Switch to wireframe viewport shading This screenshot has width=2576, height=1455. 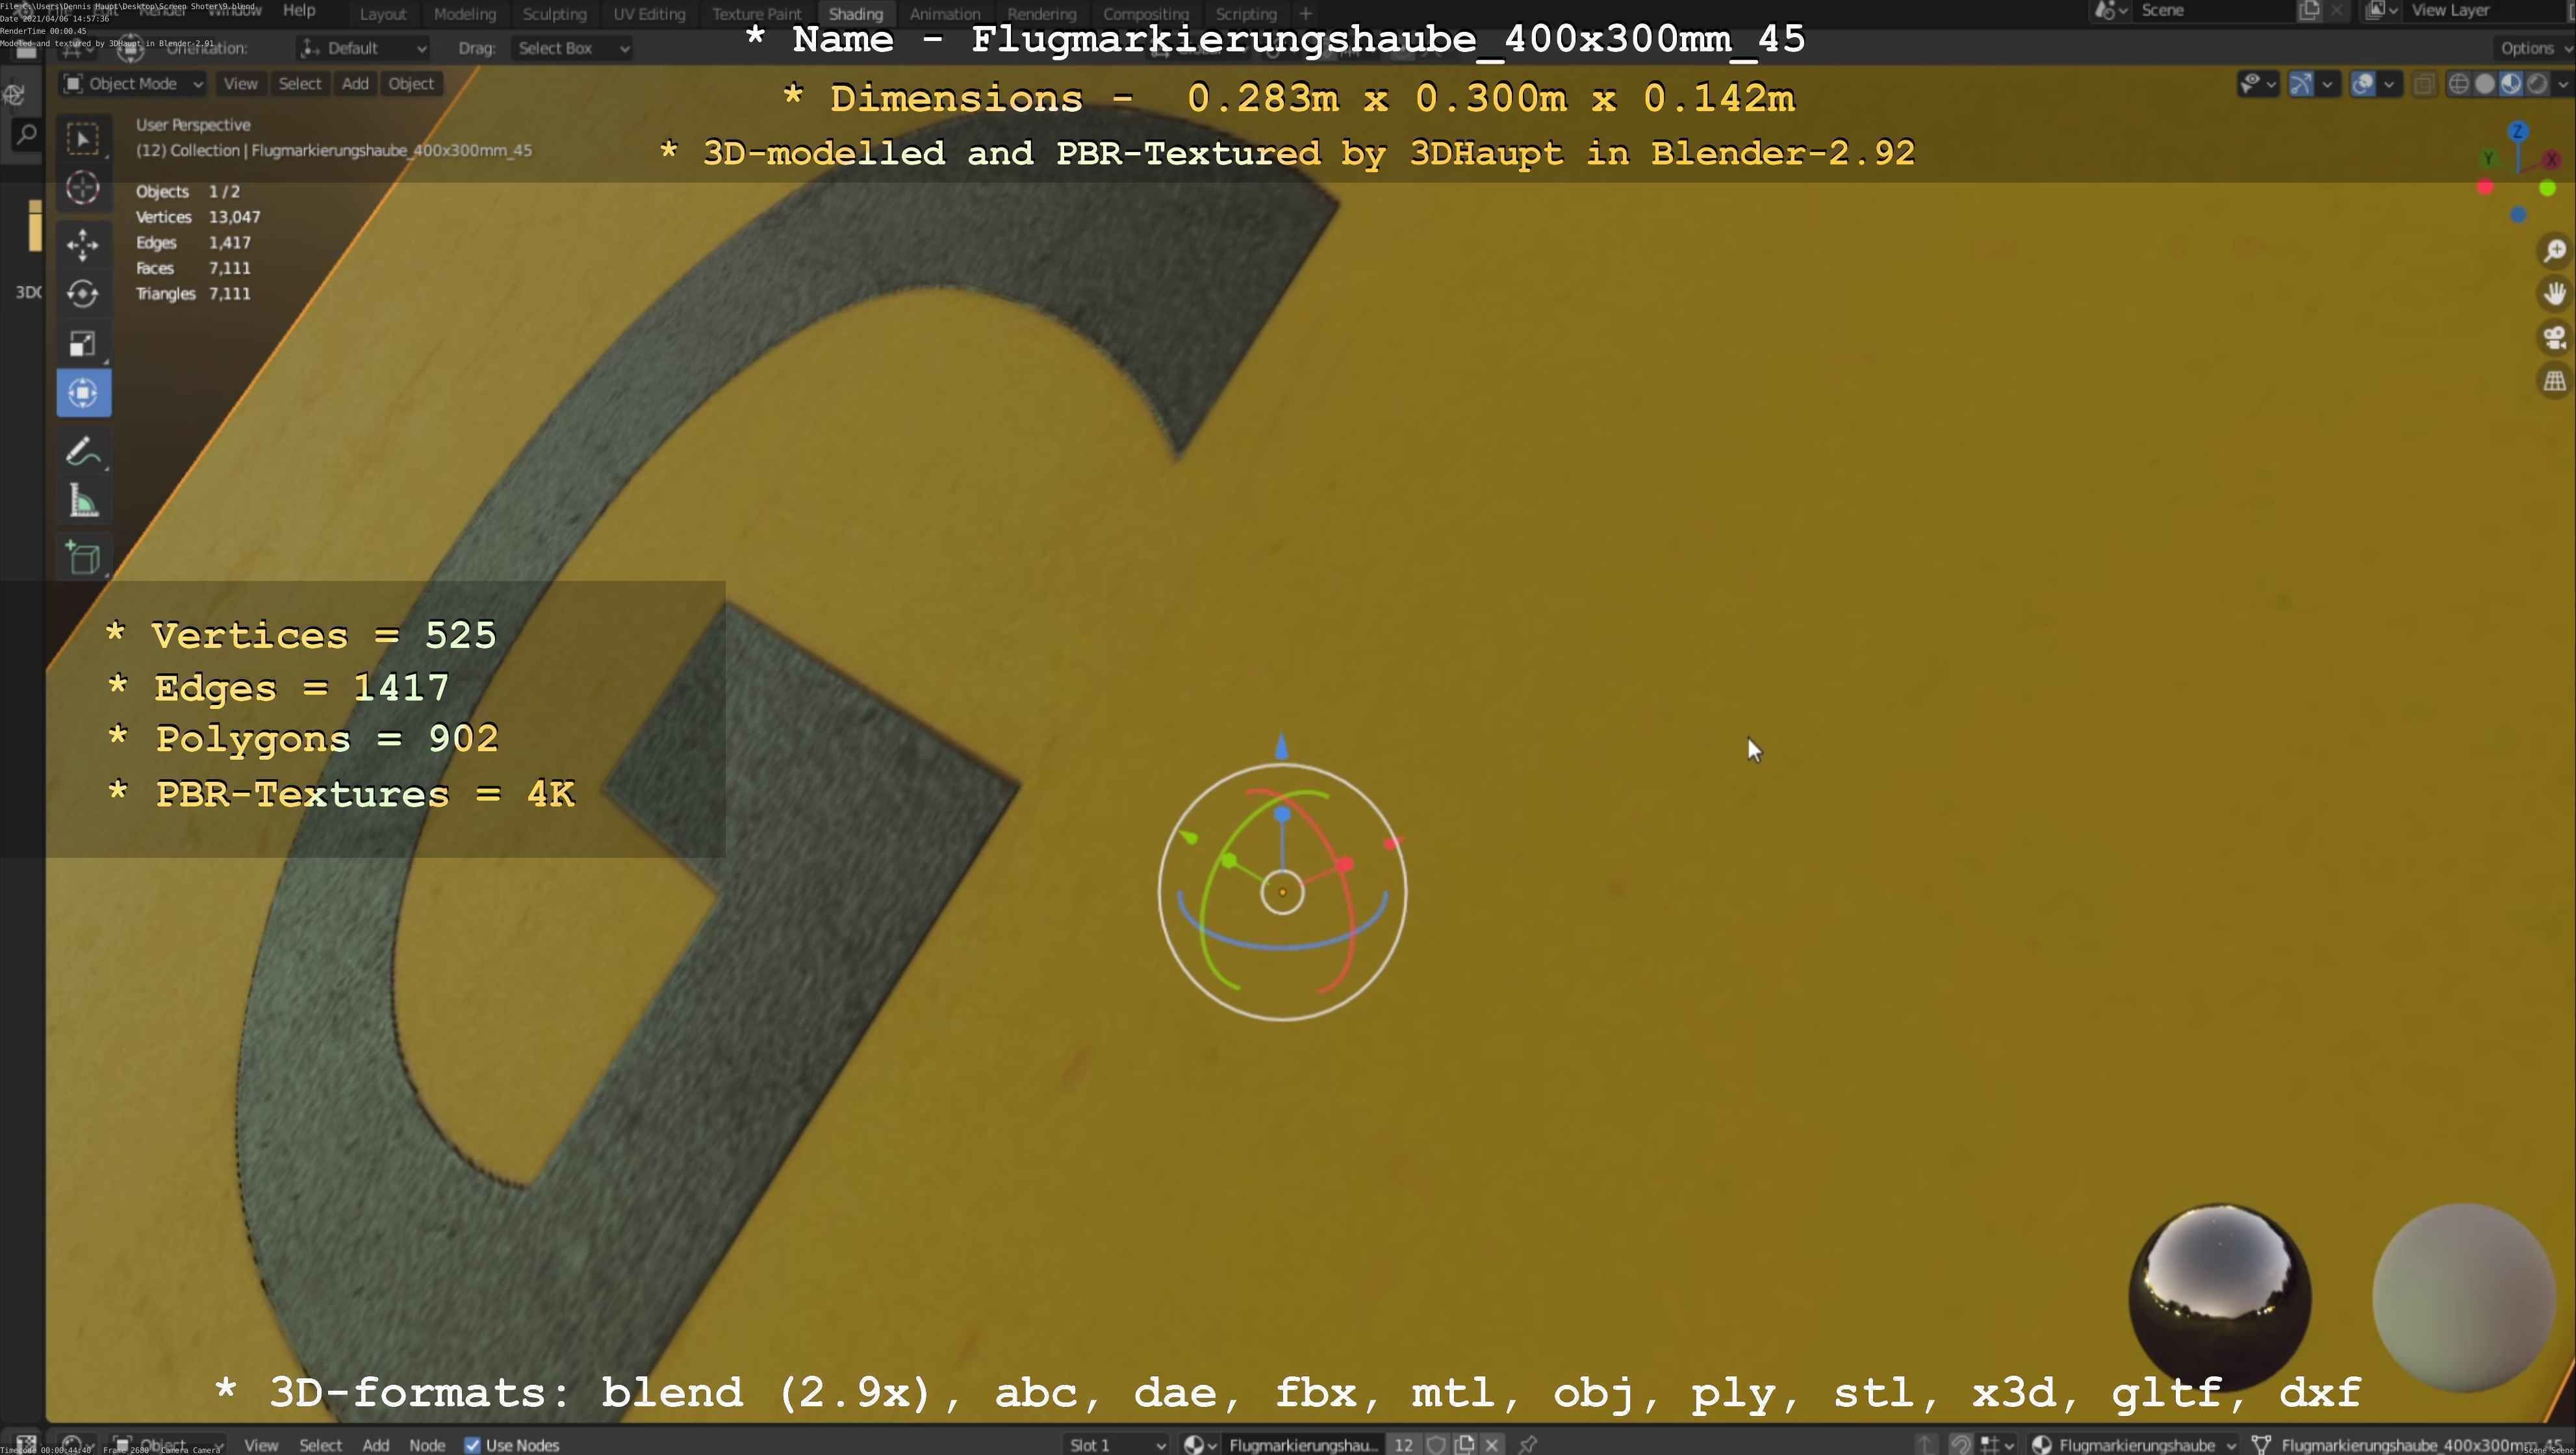(x=2459, y=84)
